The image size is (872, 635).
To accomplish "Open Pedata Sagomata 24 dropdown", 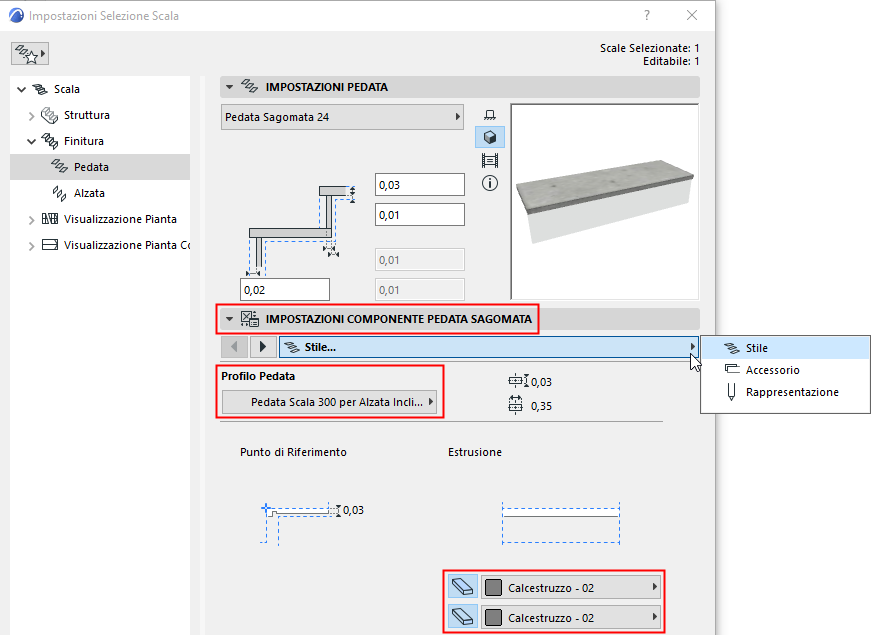I will [342, 117].
